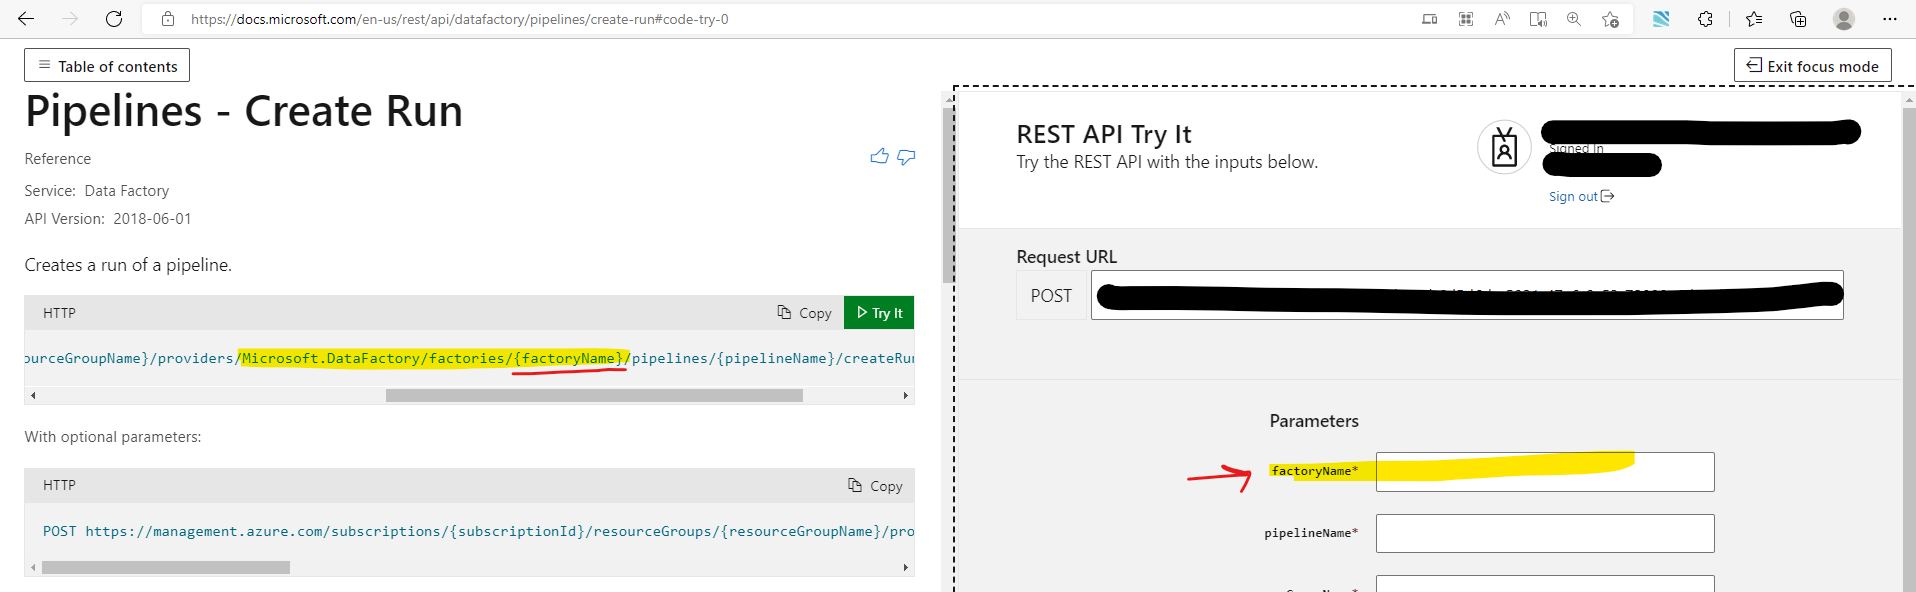Click the address bar URL
This screenshot has width=1916, height=592.
click(x=459, y=19)
